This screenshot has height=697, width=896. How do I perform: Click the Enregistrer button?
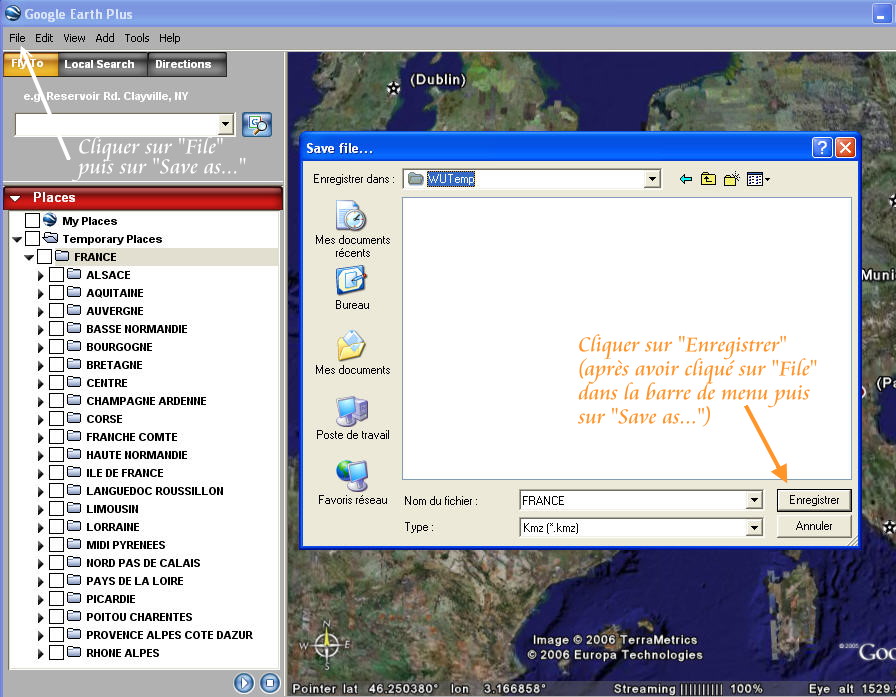point(814,500)
